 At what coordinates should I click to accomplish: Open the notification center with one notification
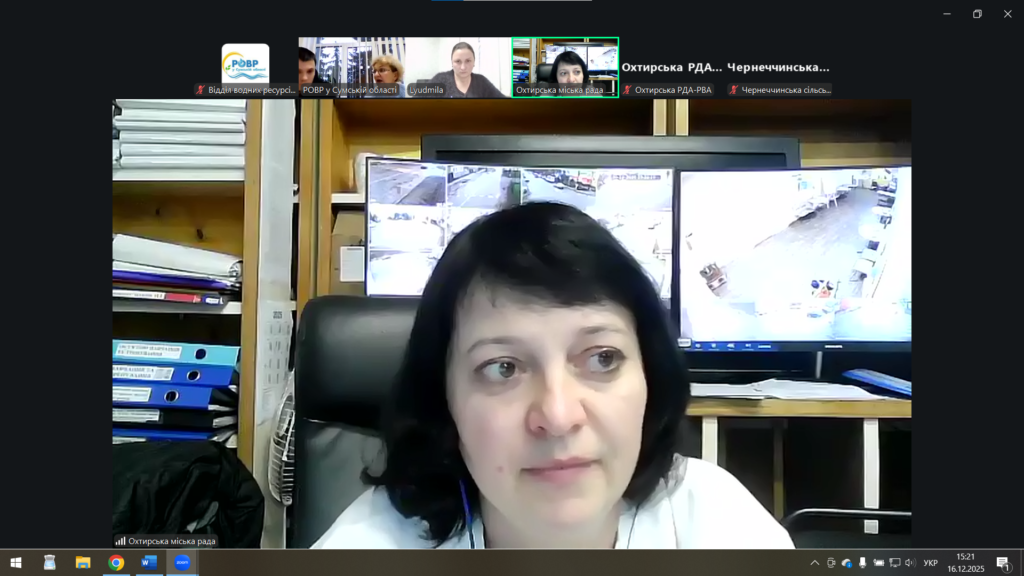pyautogui.click(x=1003, y=563)
